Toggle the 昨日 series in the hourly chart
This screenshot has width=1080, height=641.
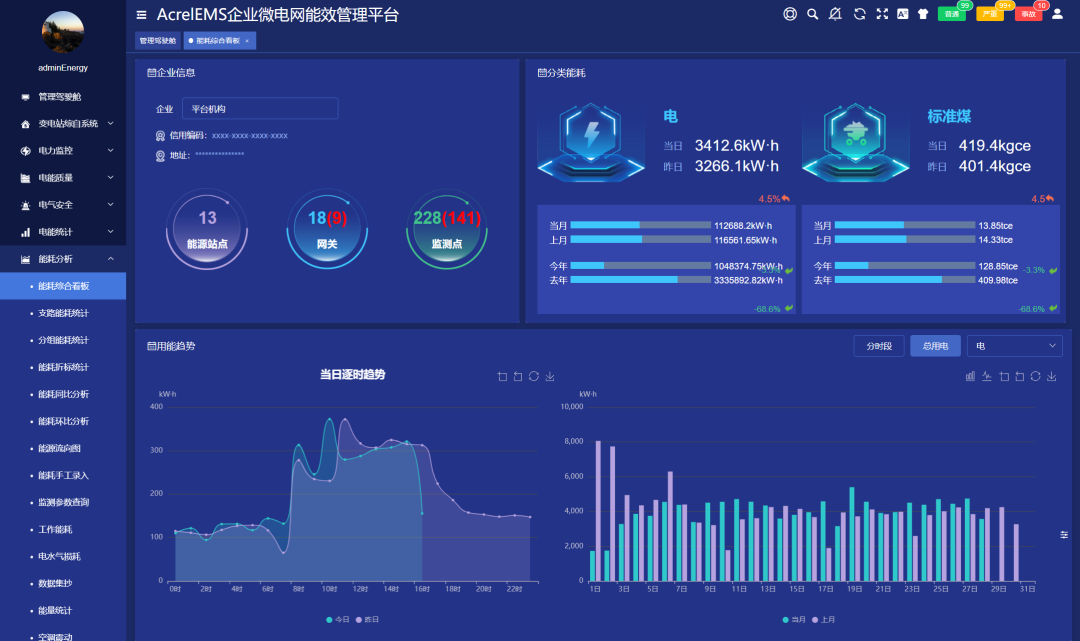point(371,621)
